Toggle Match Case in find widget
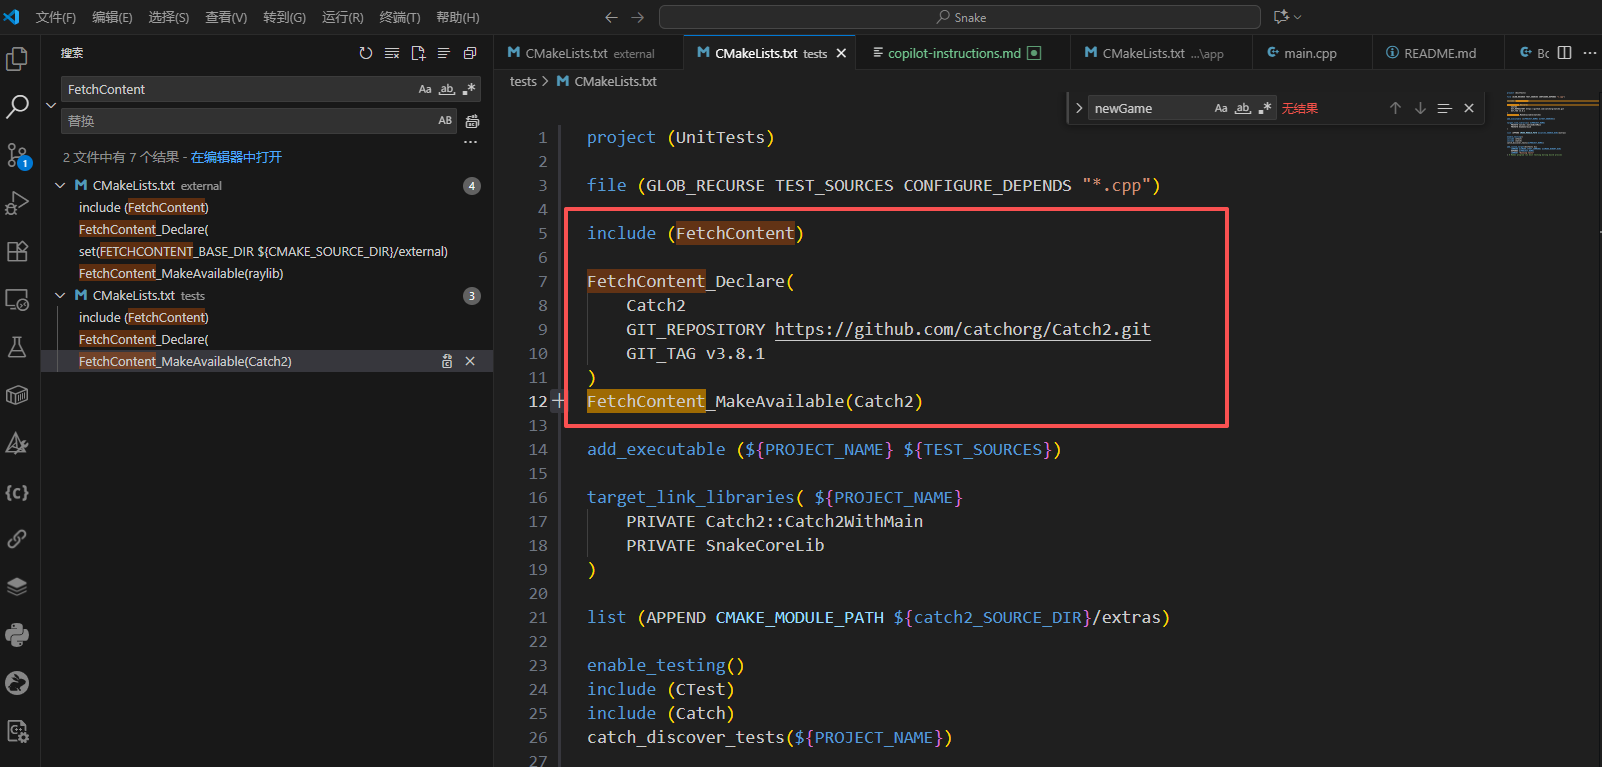Image resolution: width=1602 pixels, height=767 pixels. pyautogui.click(x=1221, y=108)
